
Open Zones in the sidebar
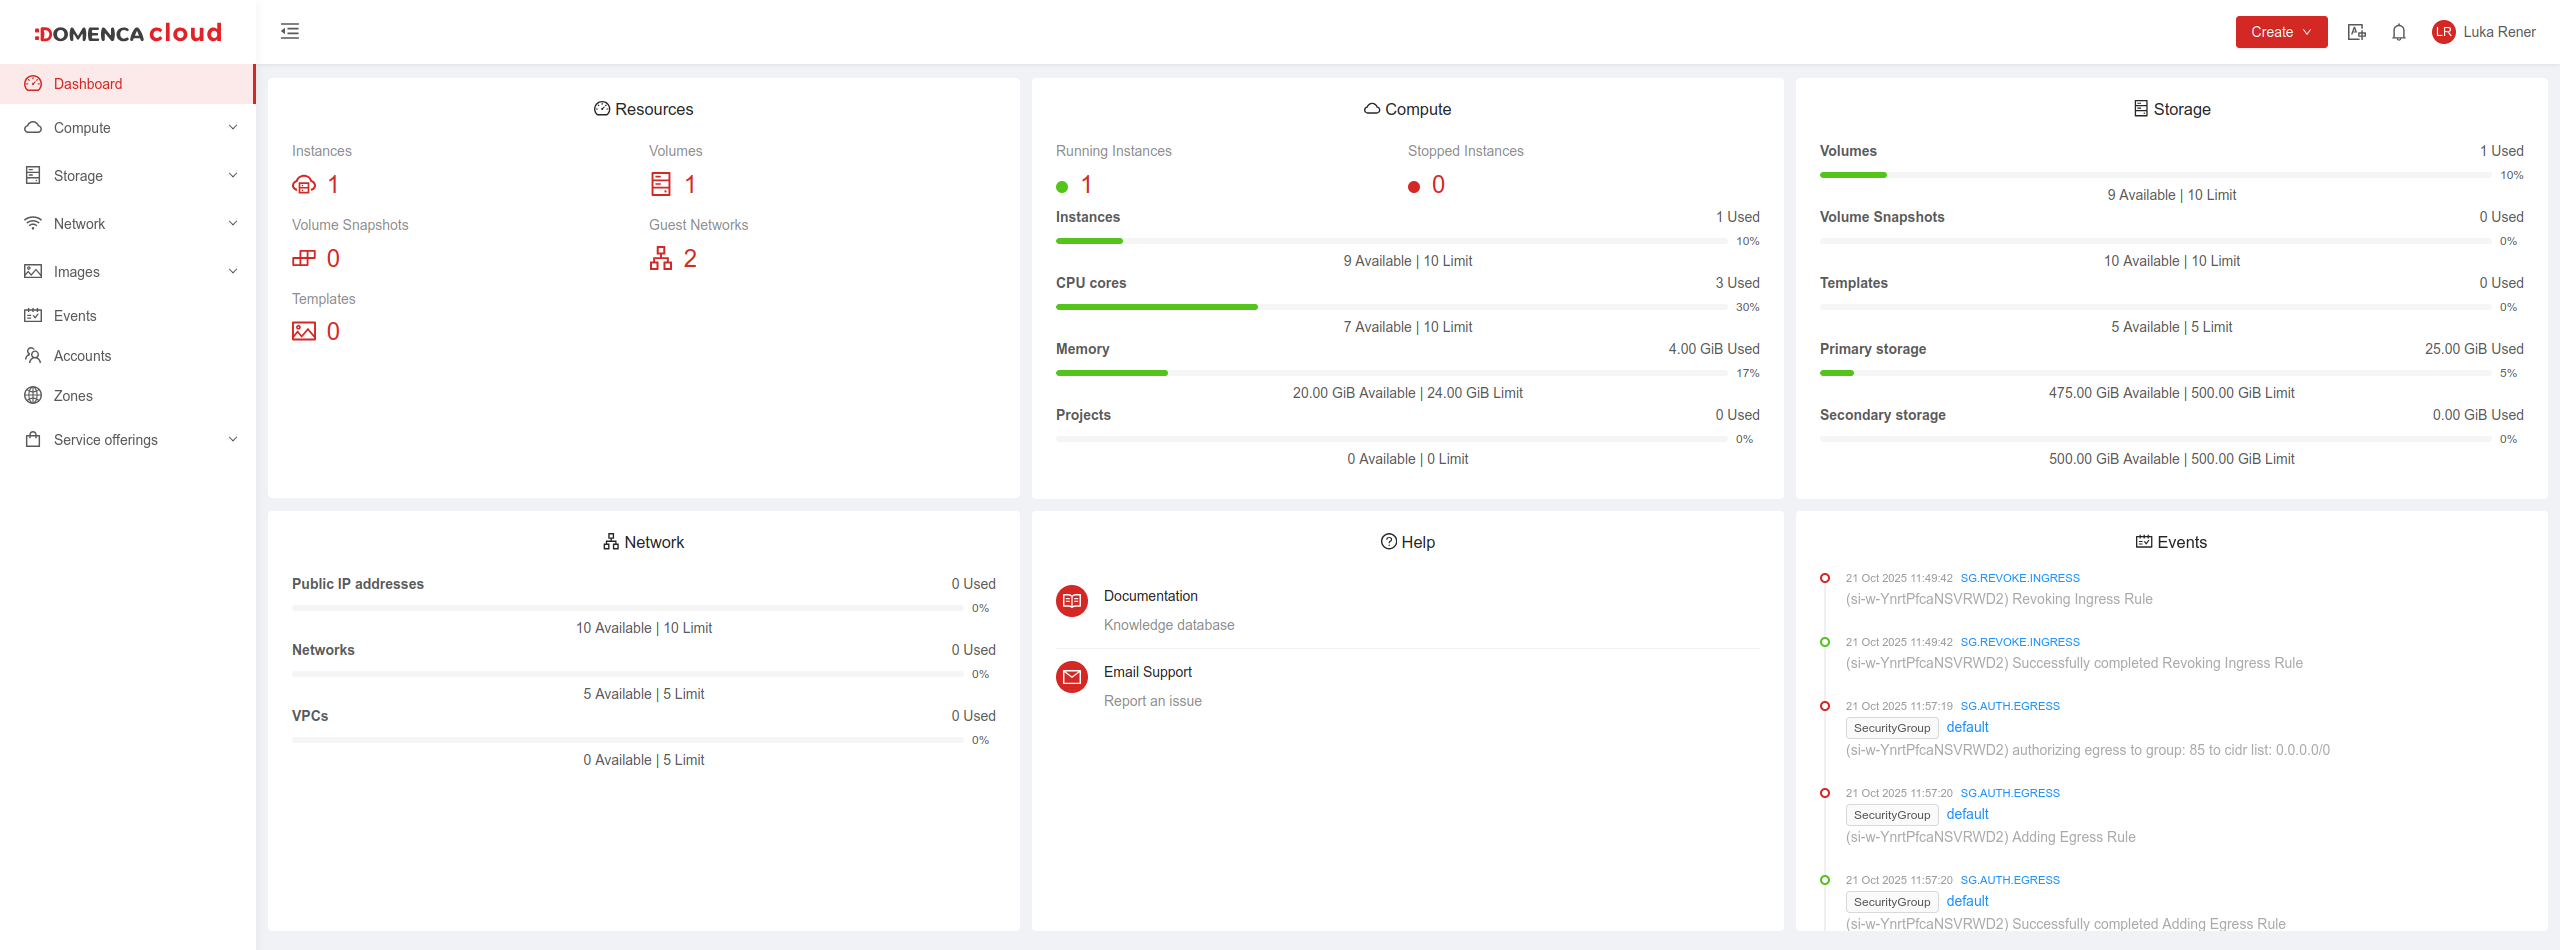click(73, 396)
